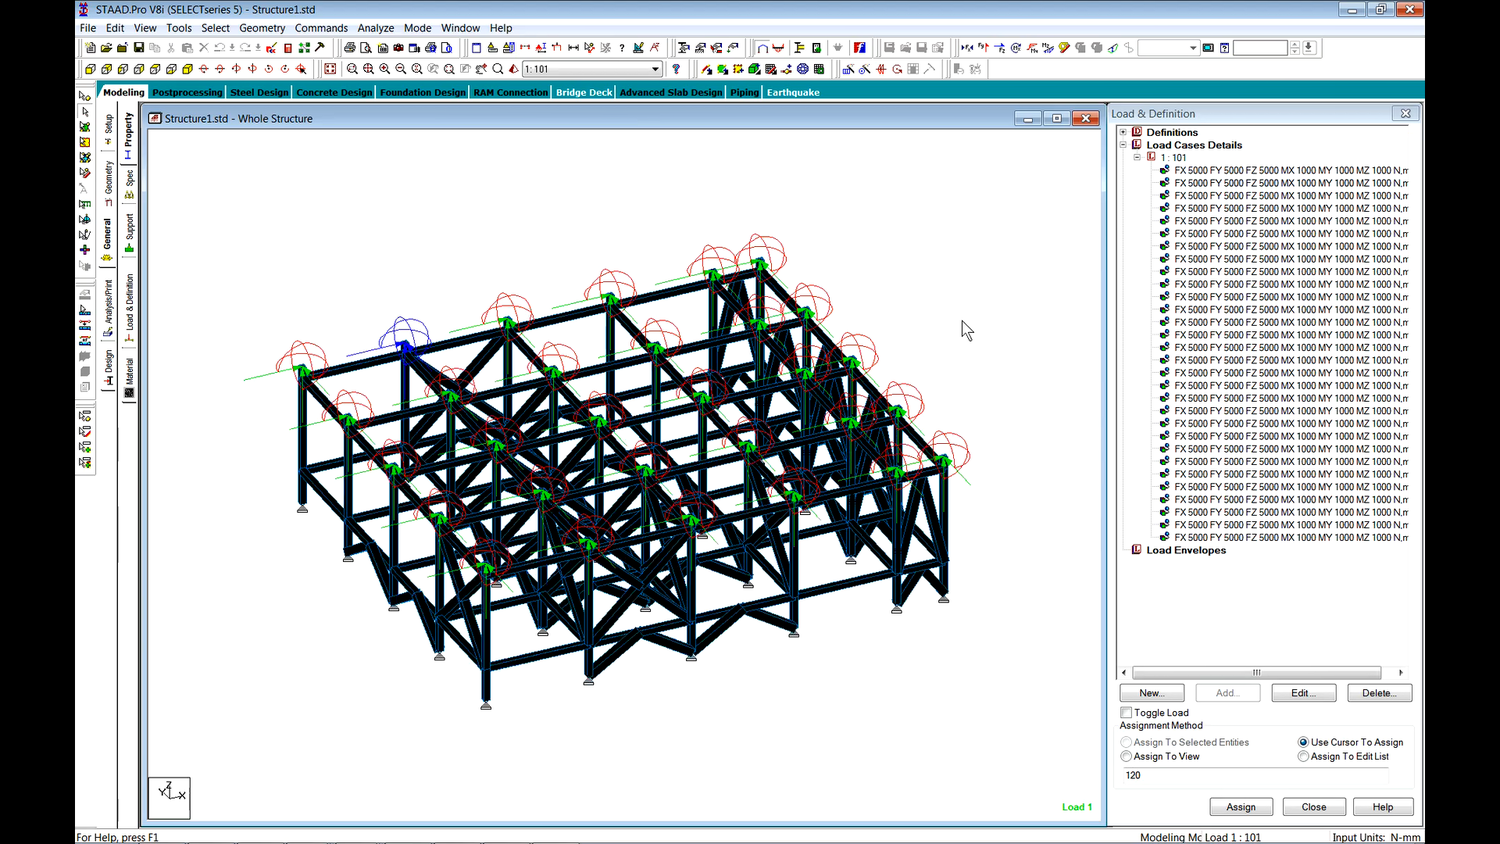Enable the Toggle Load checkbox
The image size is (1500, 844).
[1126, 712]
